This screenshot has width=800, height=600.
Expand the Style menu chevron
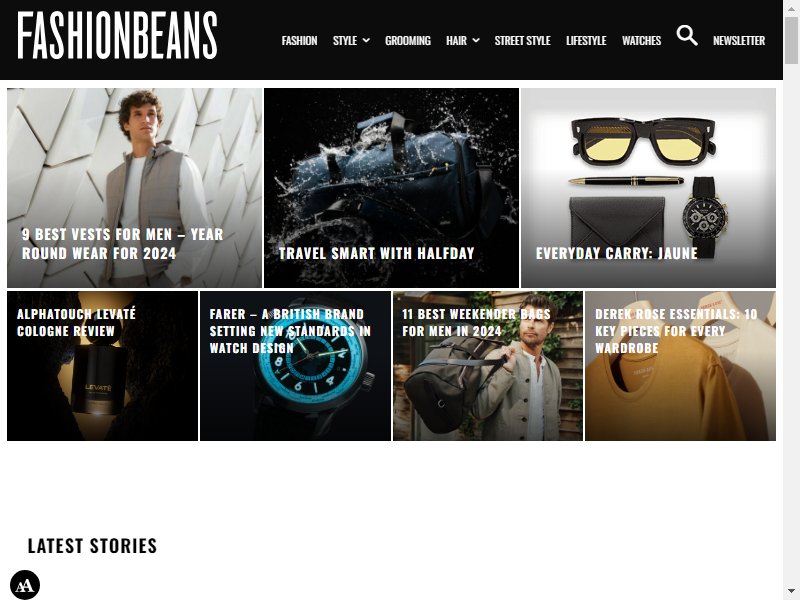point(366,40)
